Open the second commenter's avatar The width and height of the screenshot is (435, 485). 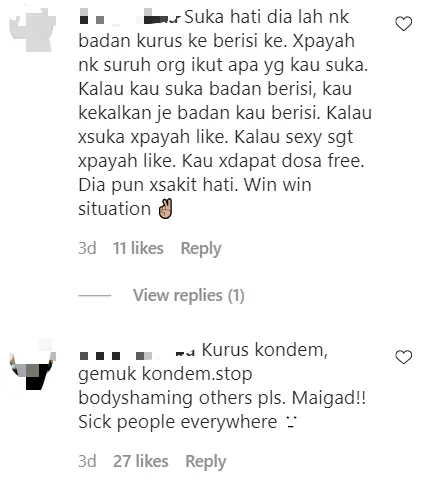click(32, 364)
